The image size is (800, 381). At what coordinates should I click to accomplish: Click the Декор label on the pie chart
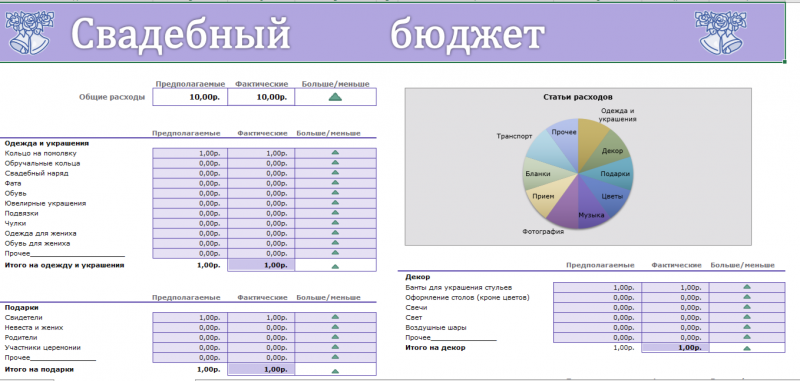(x=612, y=151)
